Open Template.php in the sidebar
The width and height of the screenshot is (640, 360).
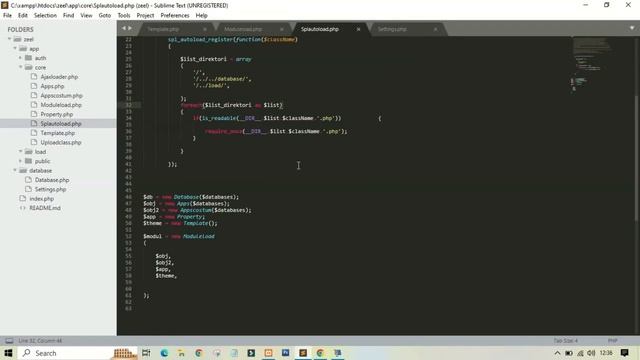pos(58,133)
